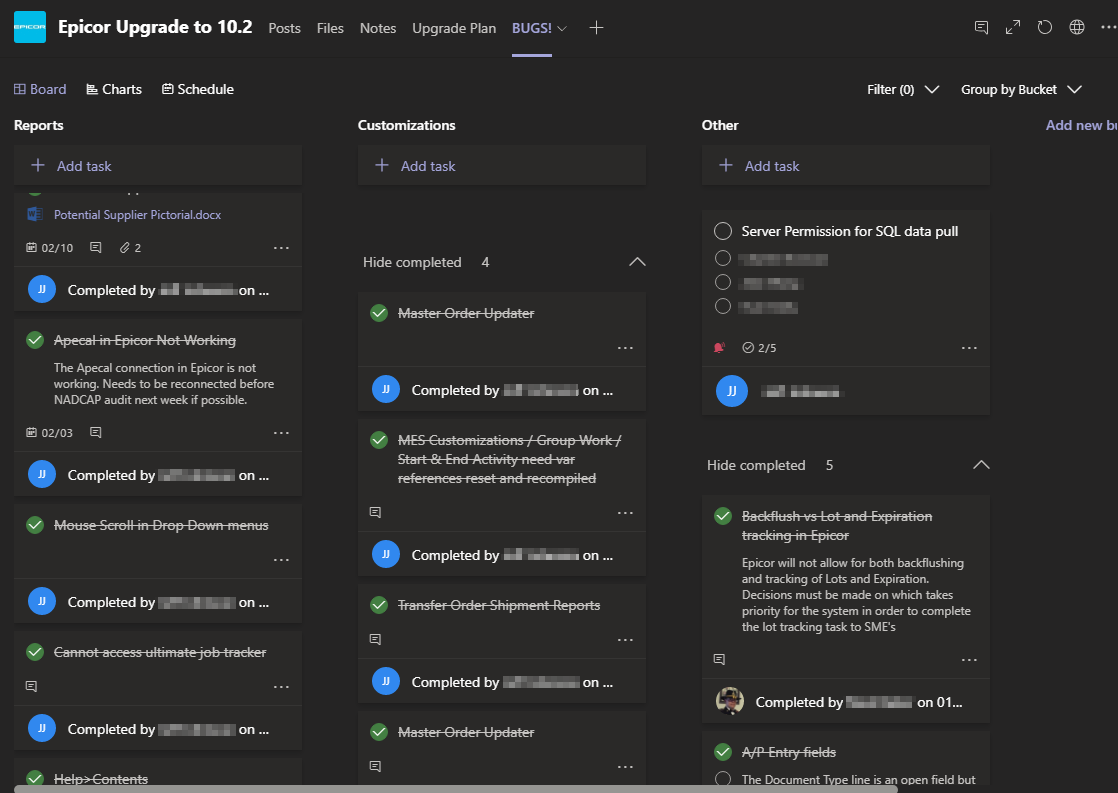Open more options for Server Permission task
Viewport: 1118px width, 793px height.
click(x=969, y=348)
